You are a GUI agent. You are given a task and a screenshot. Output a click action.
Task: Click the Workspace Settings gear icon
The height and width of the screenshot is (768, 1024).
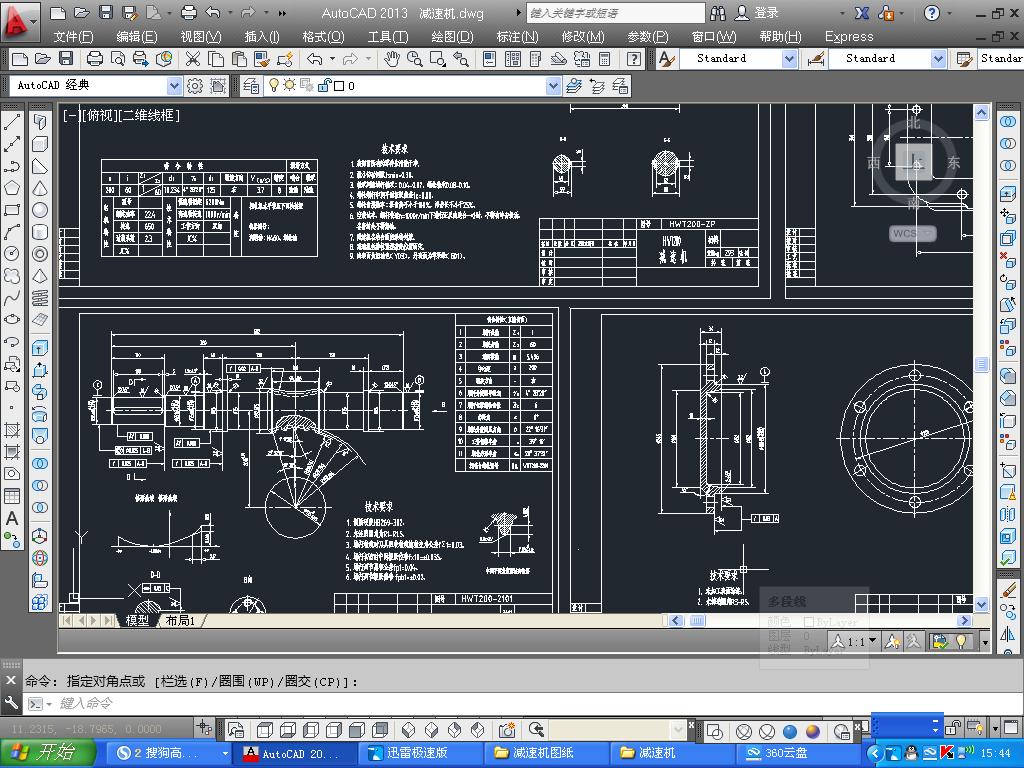[195, 86]
